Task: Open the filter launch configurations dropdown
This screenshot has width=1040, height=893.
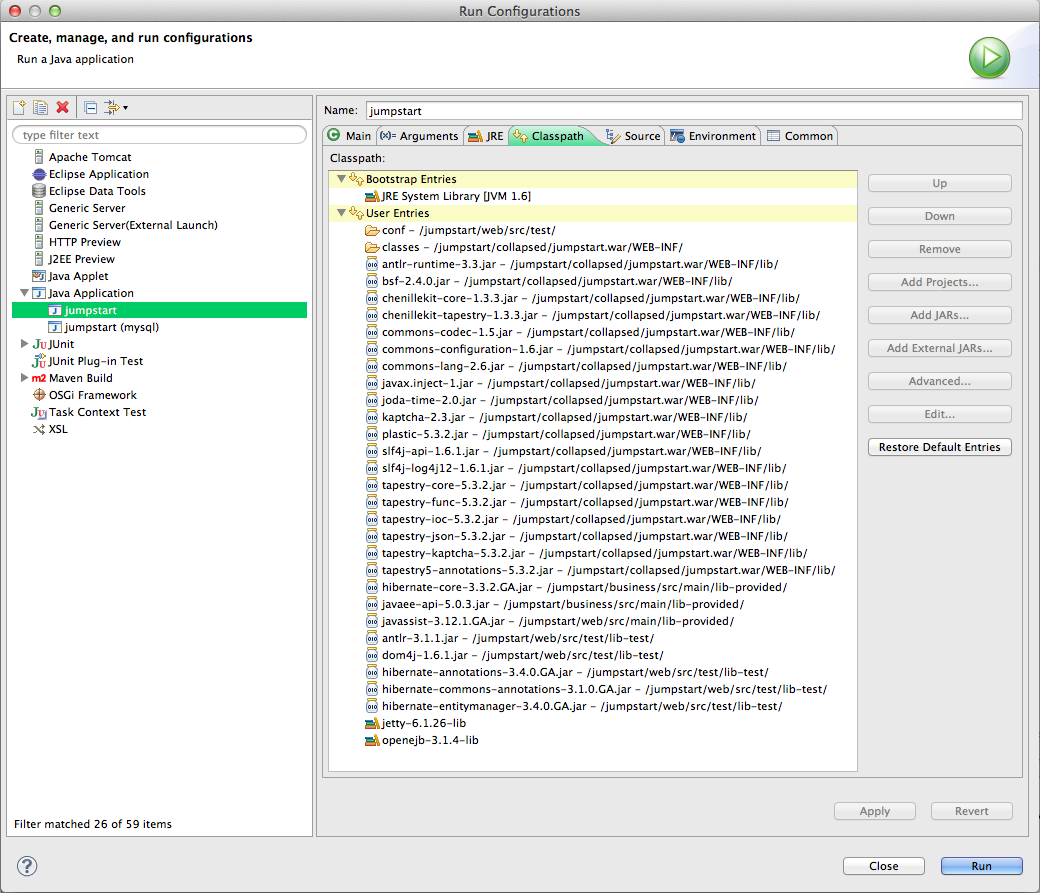Action: [x=117, y=107]
